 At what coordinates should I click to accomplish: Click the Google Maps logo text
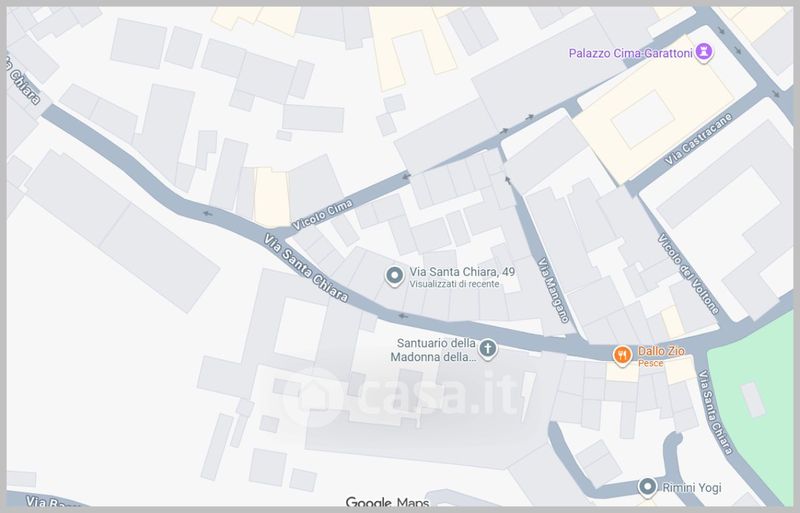pyautogui.click(x=388, y=503)
